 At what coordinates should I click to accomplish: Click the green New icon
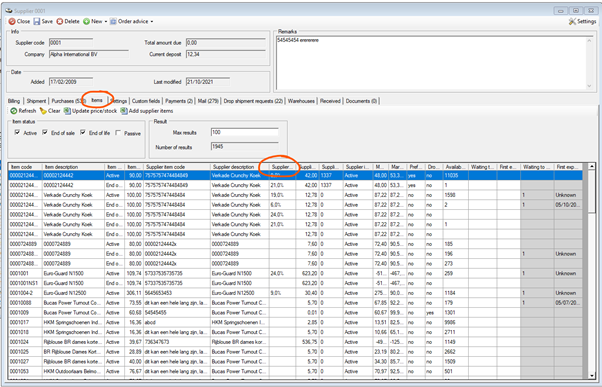point(86,22)
